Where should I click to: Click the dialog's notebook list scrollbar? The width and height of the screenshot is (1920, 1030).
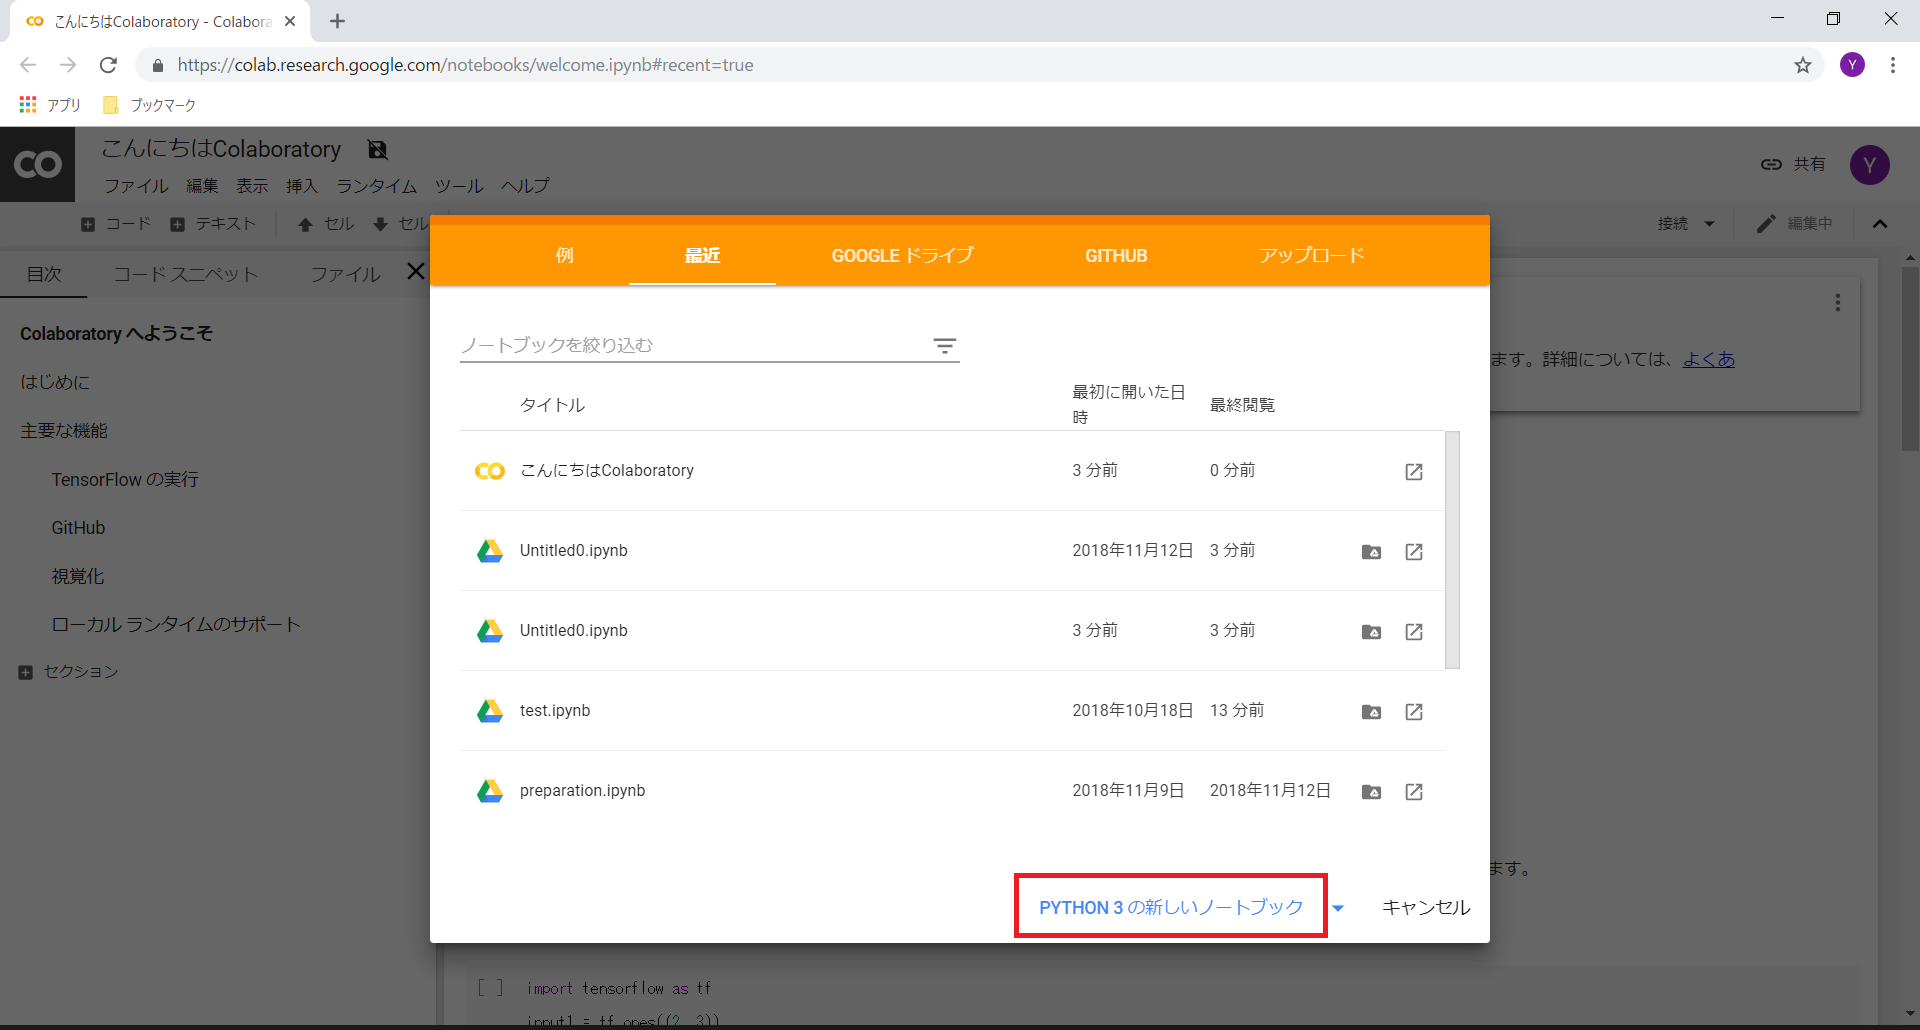[1452, 550]
